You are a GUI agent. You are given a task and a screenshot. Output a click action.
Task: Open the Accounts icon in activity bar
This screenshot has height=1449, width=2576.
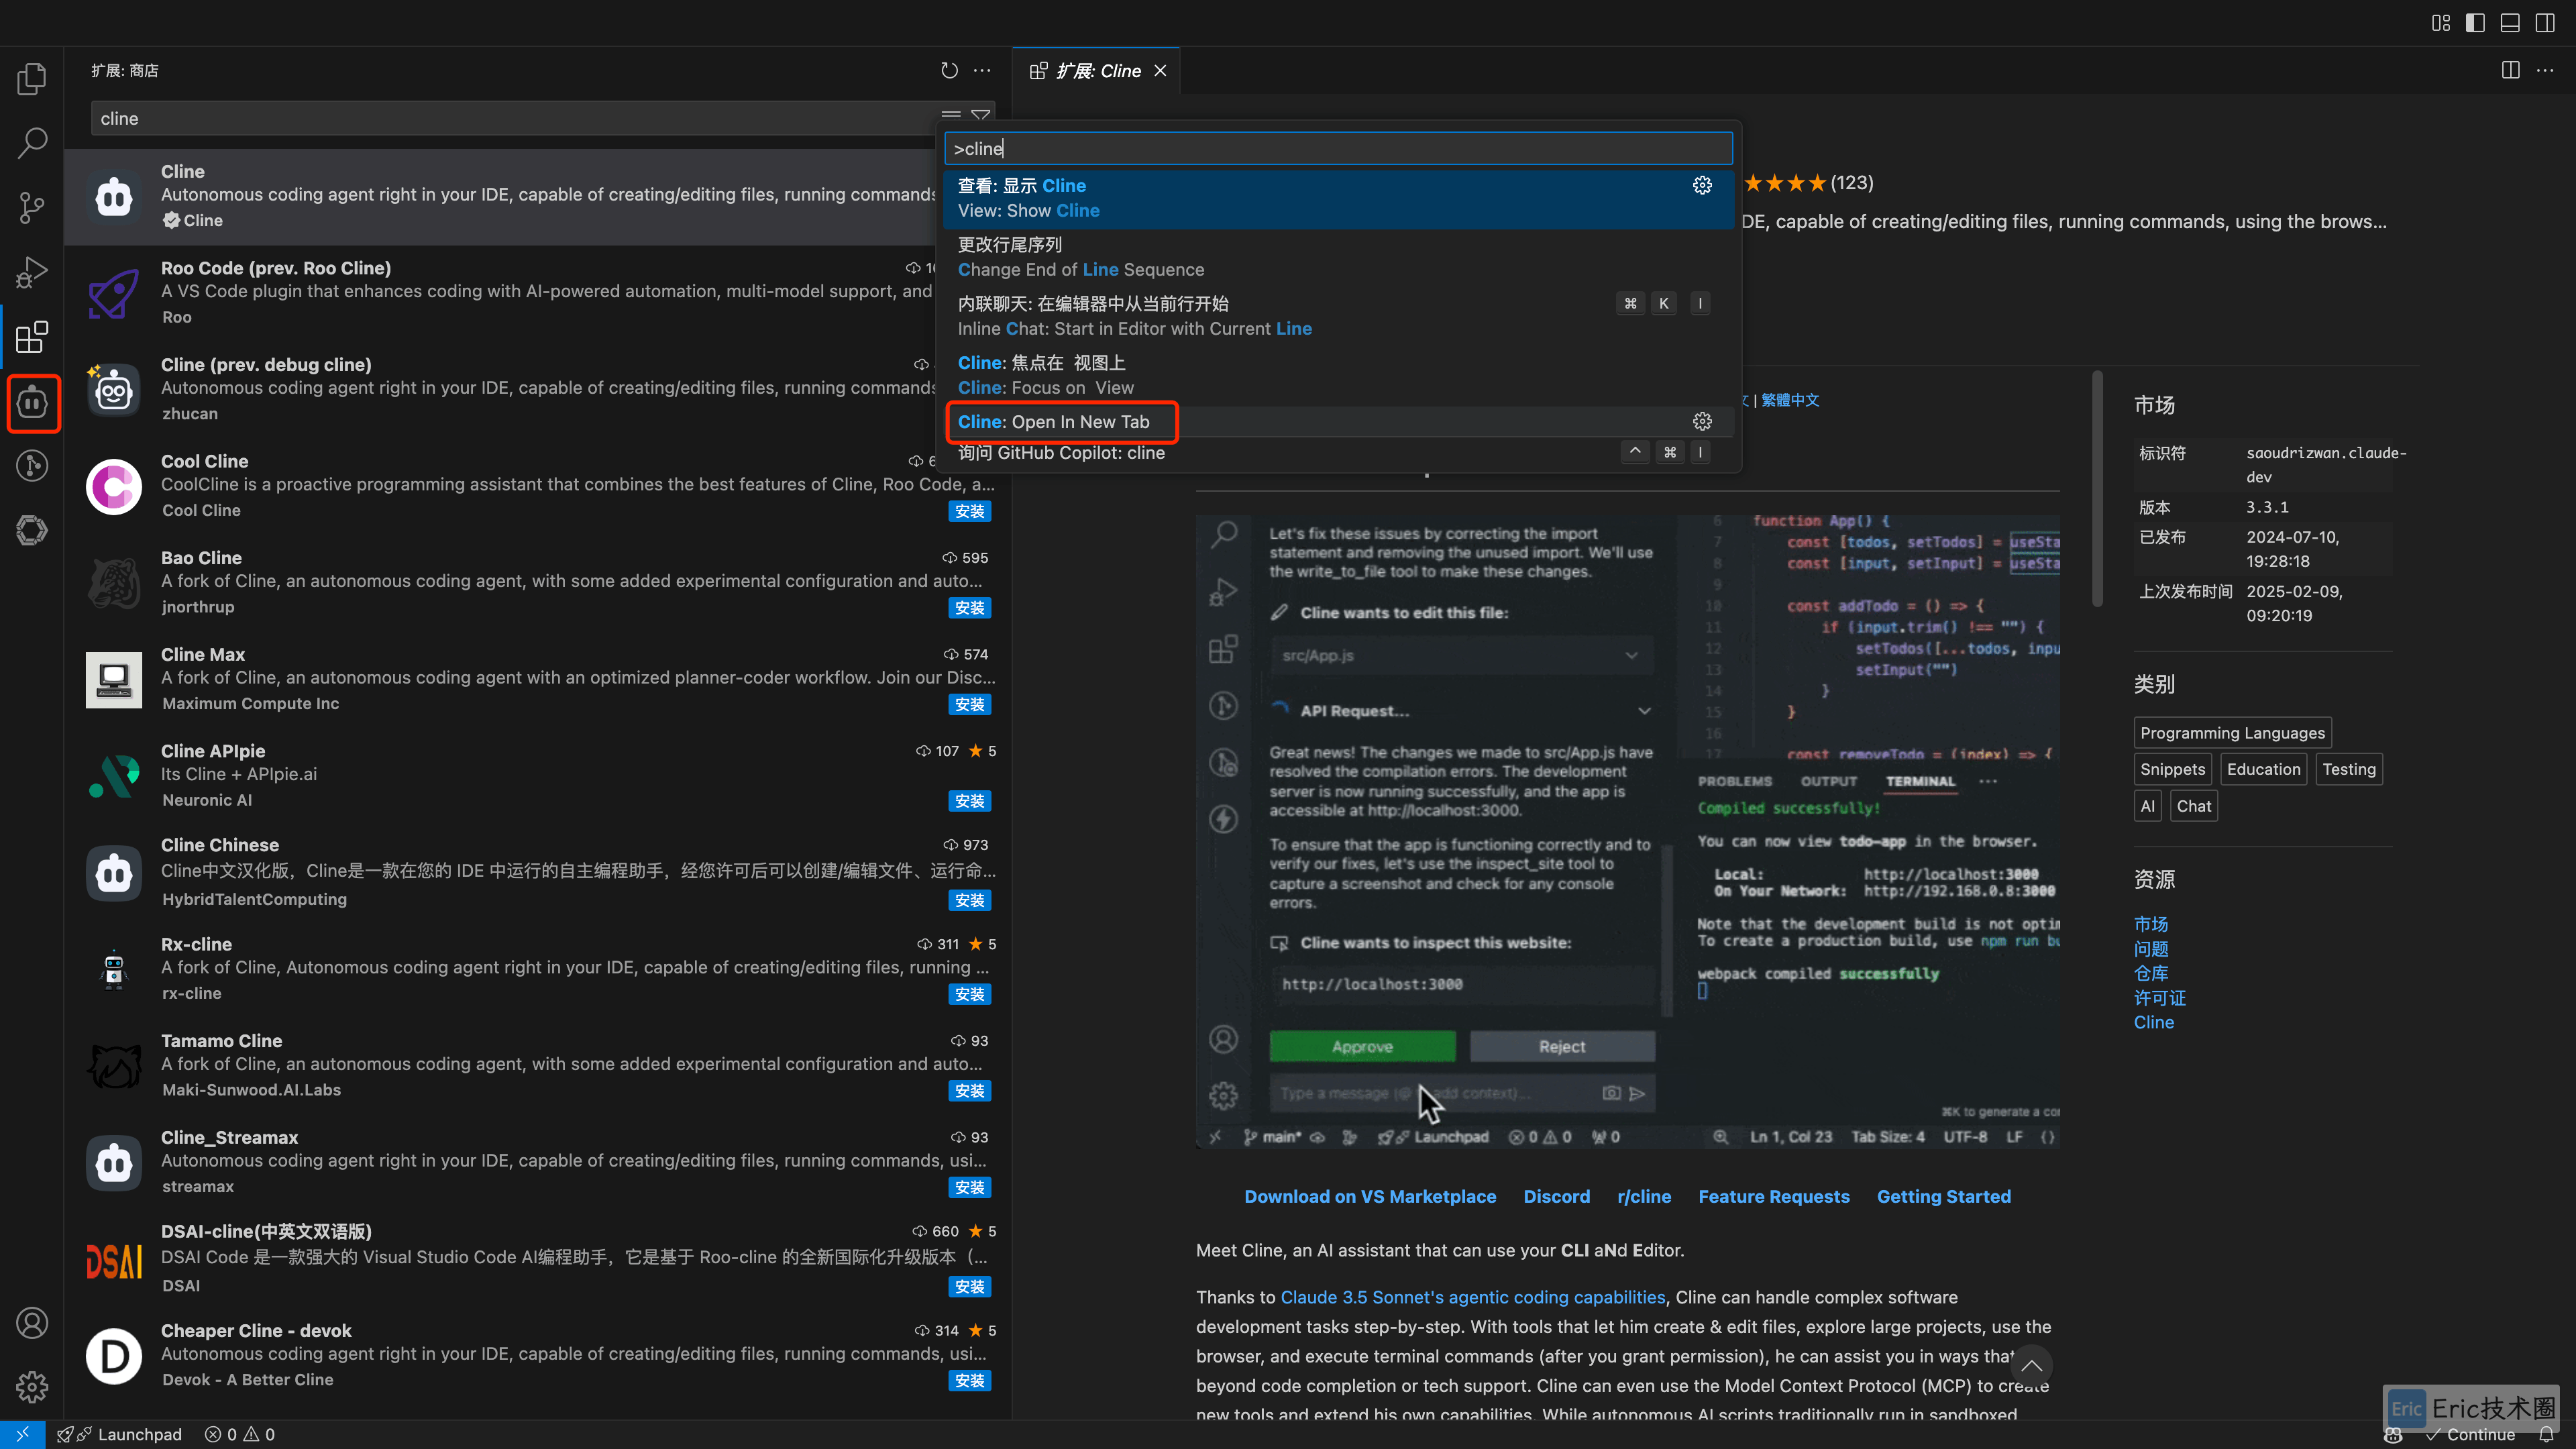[32, 1323]
